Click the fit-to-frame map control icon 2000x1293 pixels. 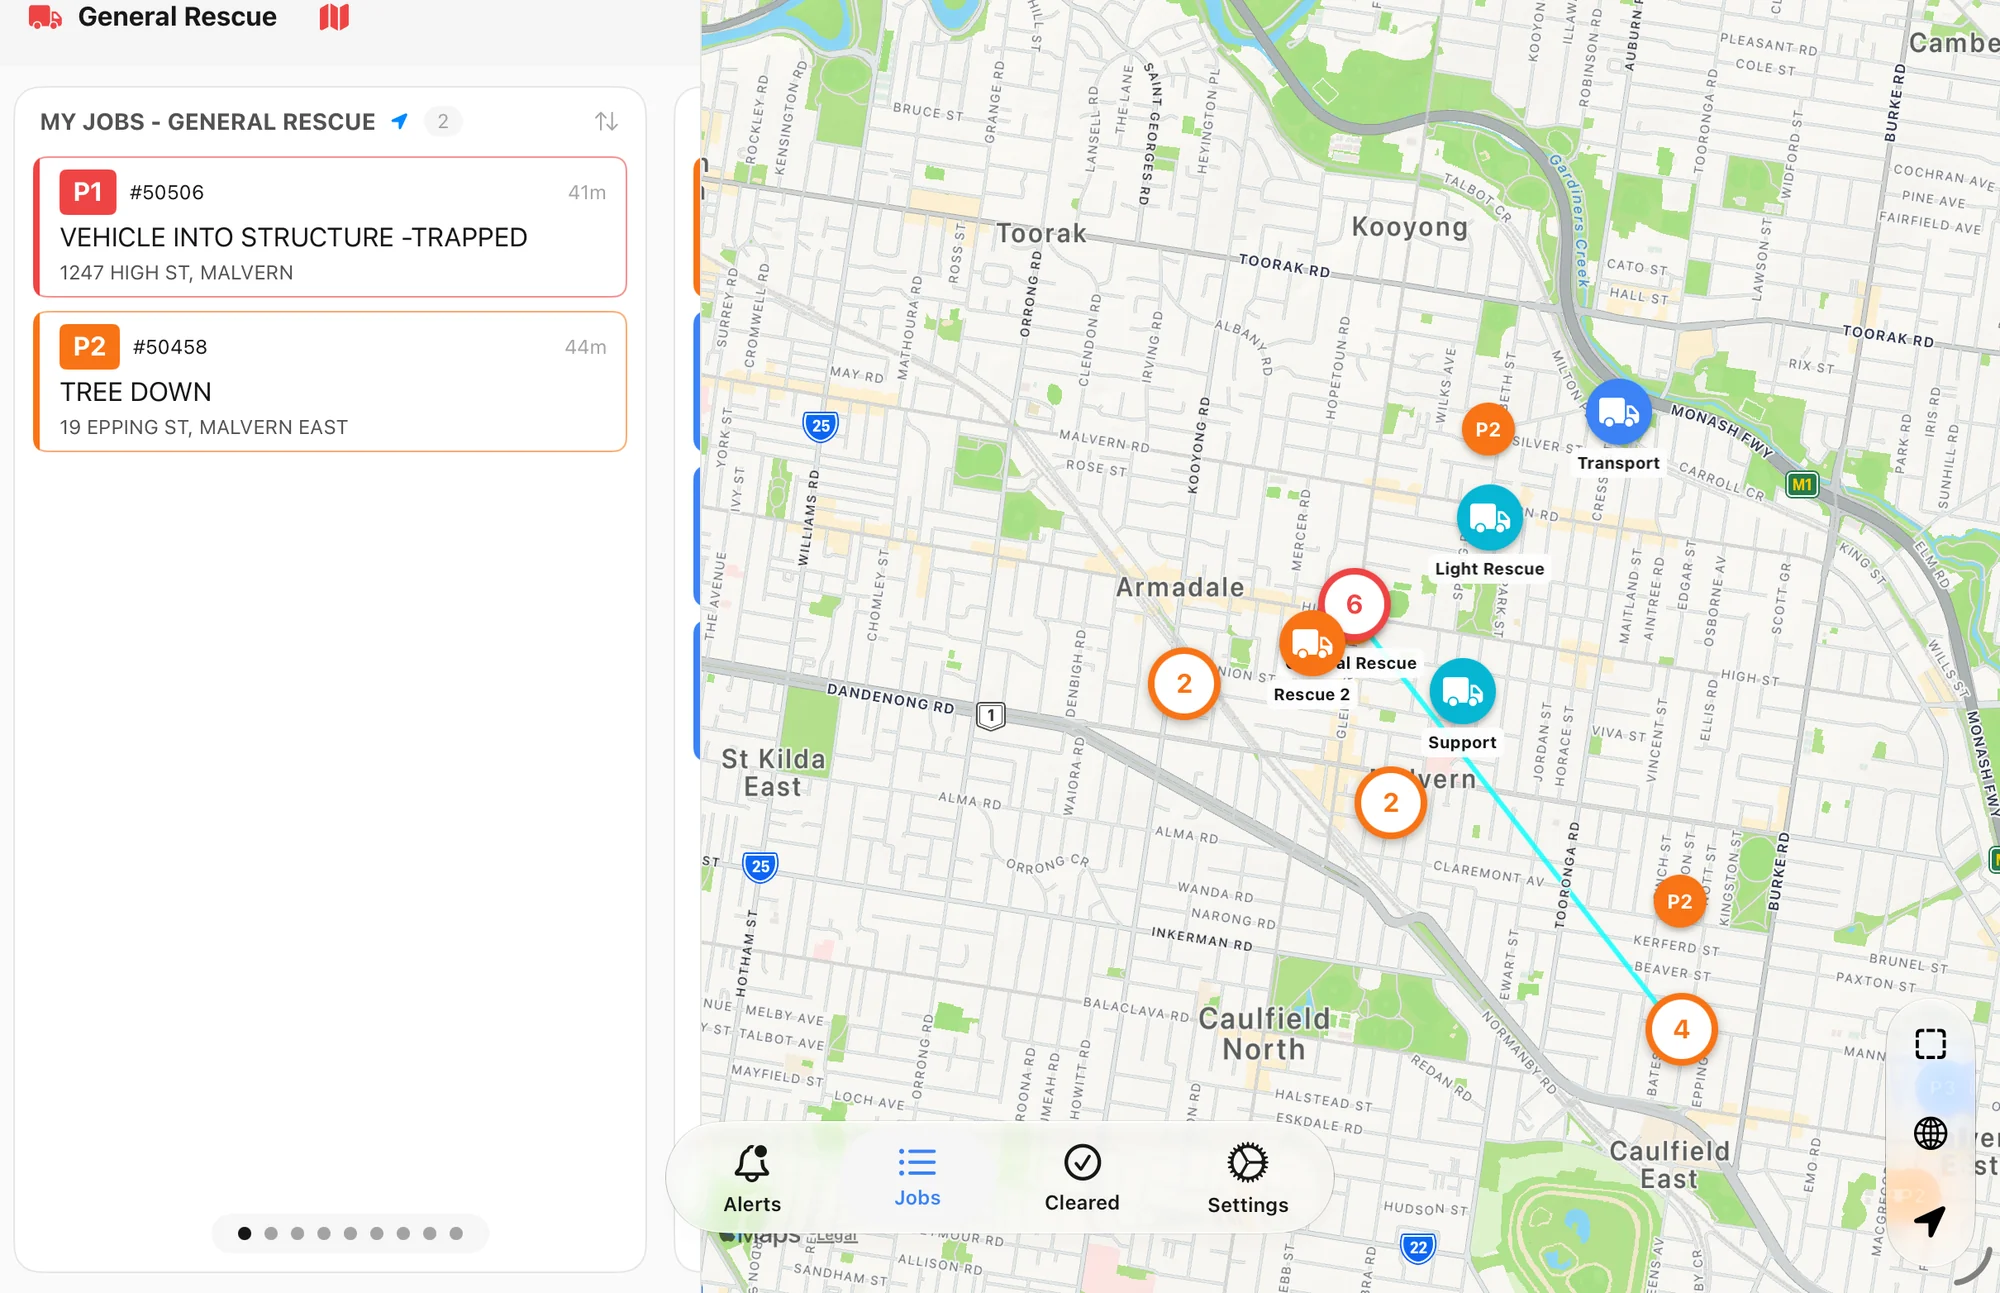pyautogui.click(x=1930, y=1044)
